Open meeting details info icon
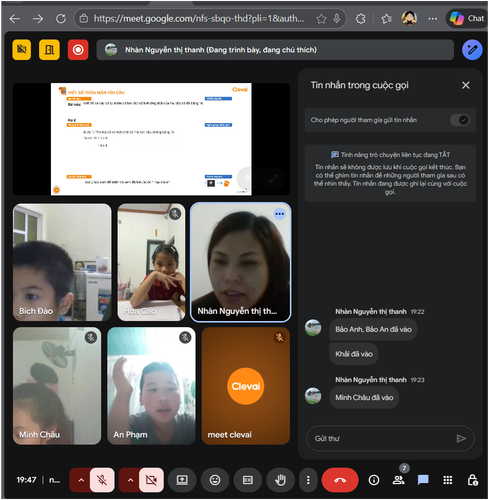 tap(374, 480)
